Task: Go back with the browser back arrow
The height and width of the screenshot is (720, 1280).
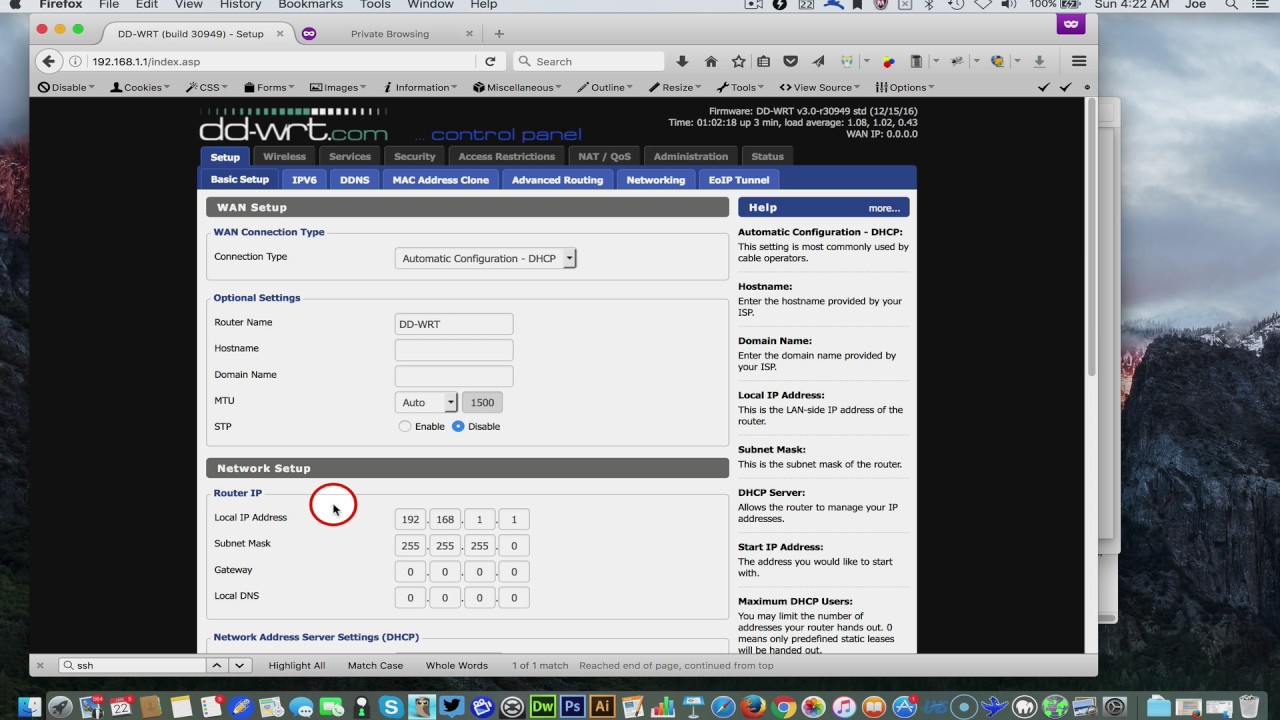Action: click(49, 61)
